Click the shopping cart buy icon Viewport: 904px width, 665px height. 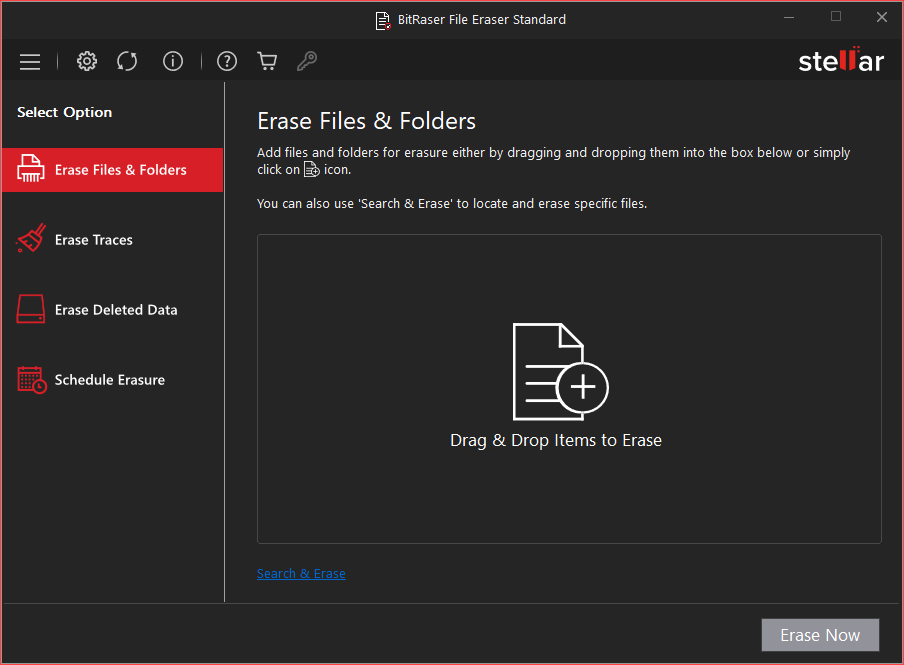pos(267,61)
